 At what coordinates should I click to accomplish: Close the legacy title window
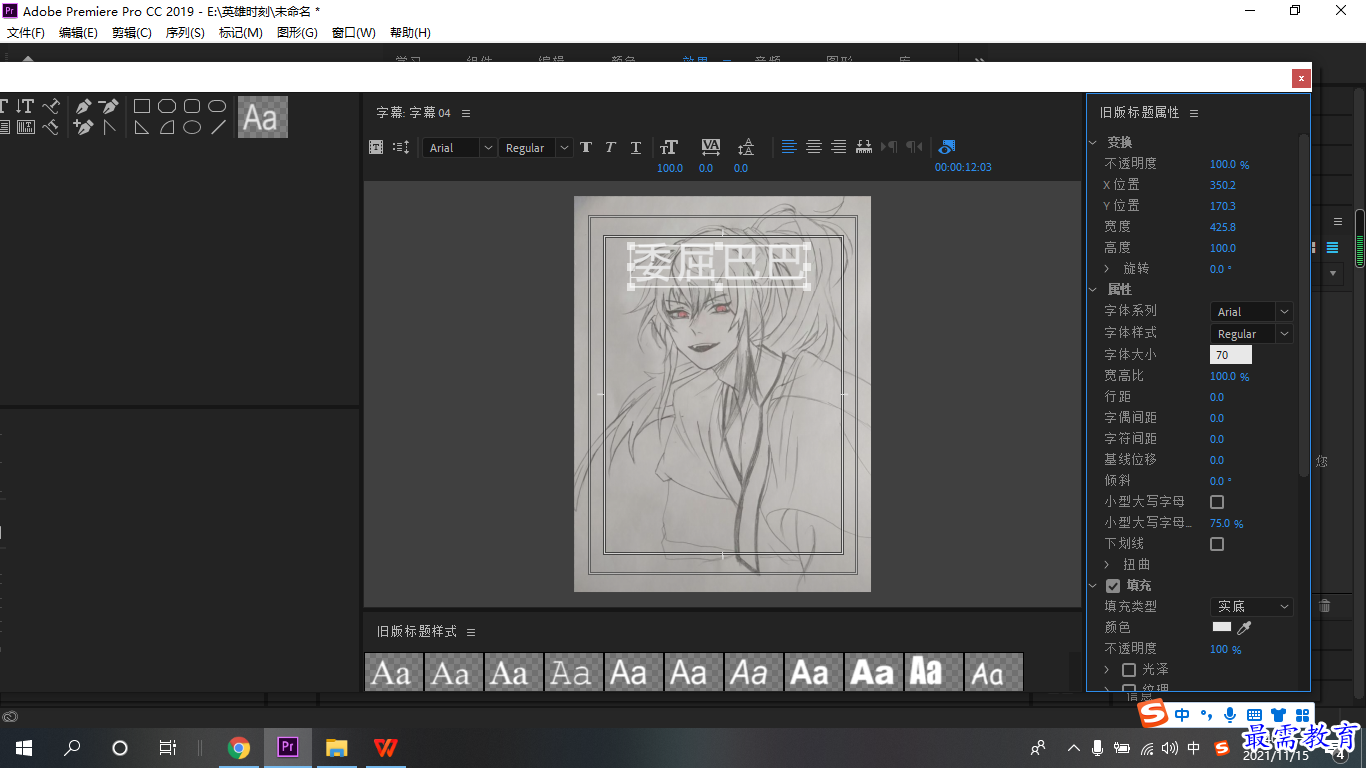tap(1301, 78)
